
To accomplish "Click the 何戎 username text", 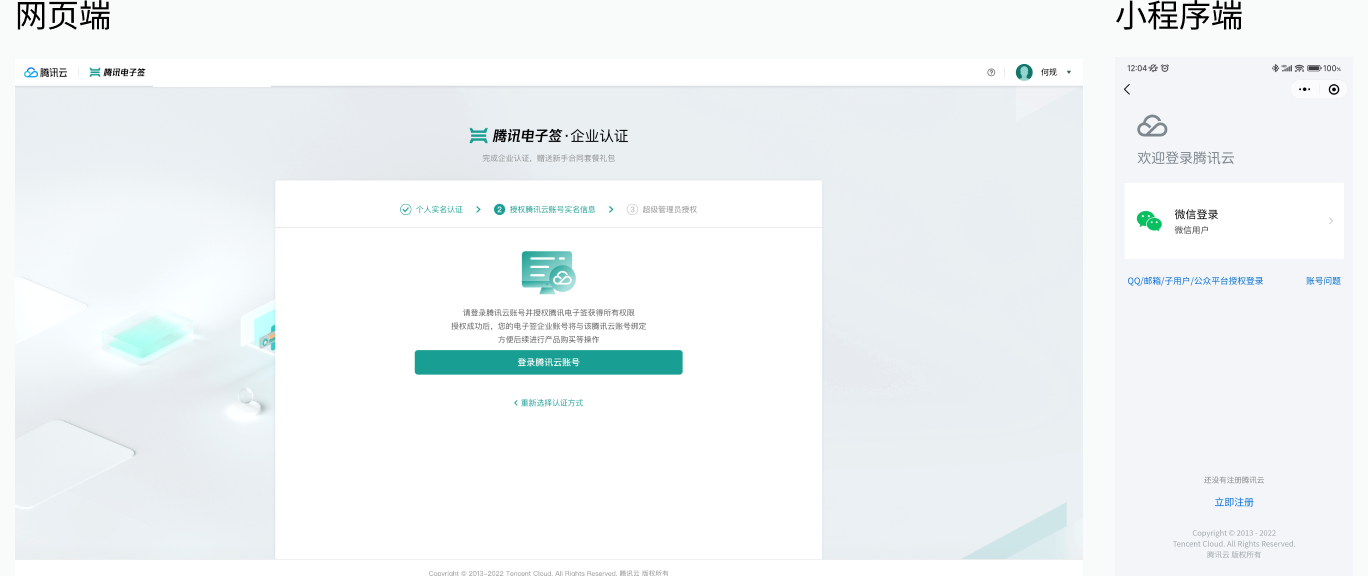I will point(1049,72).
